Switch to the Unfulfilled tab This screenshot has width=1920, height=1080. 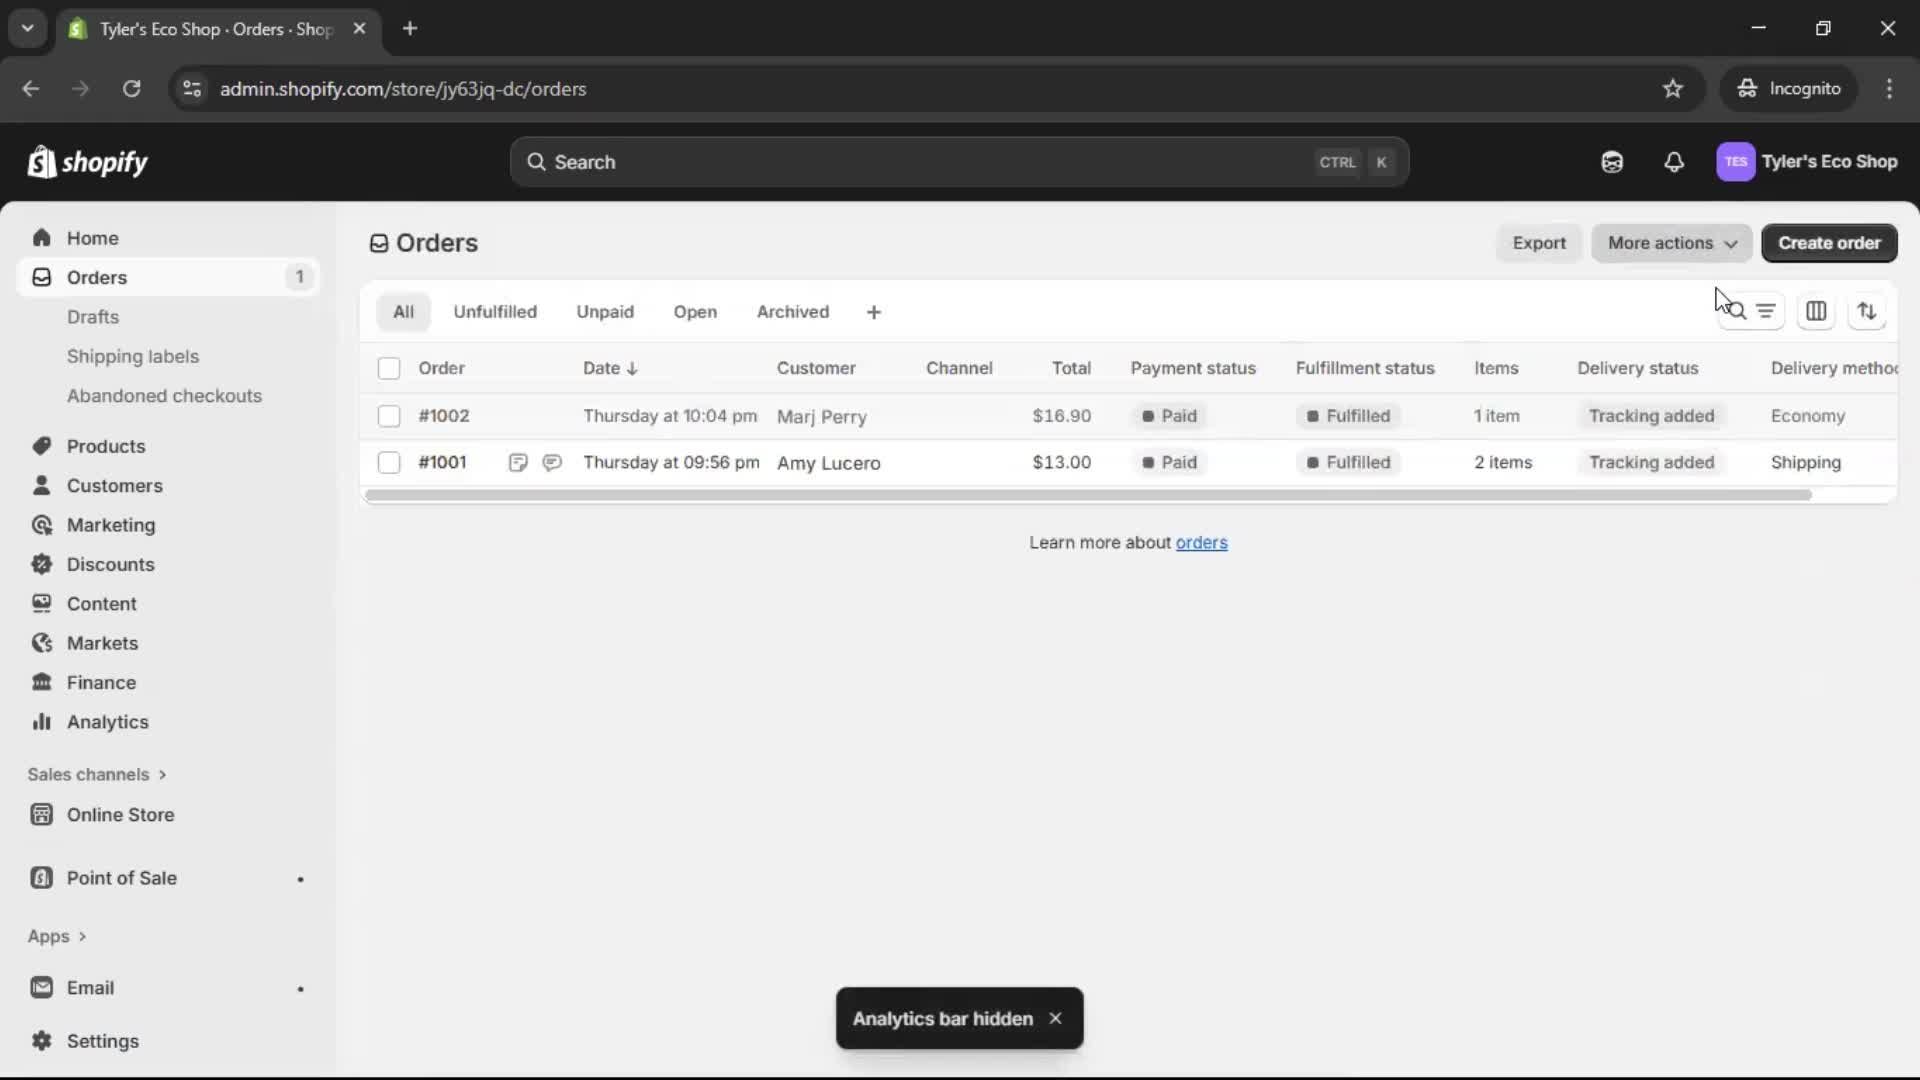(x=495, y=311)
